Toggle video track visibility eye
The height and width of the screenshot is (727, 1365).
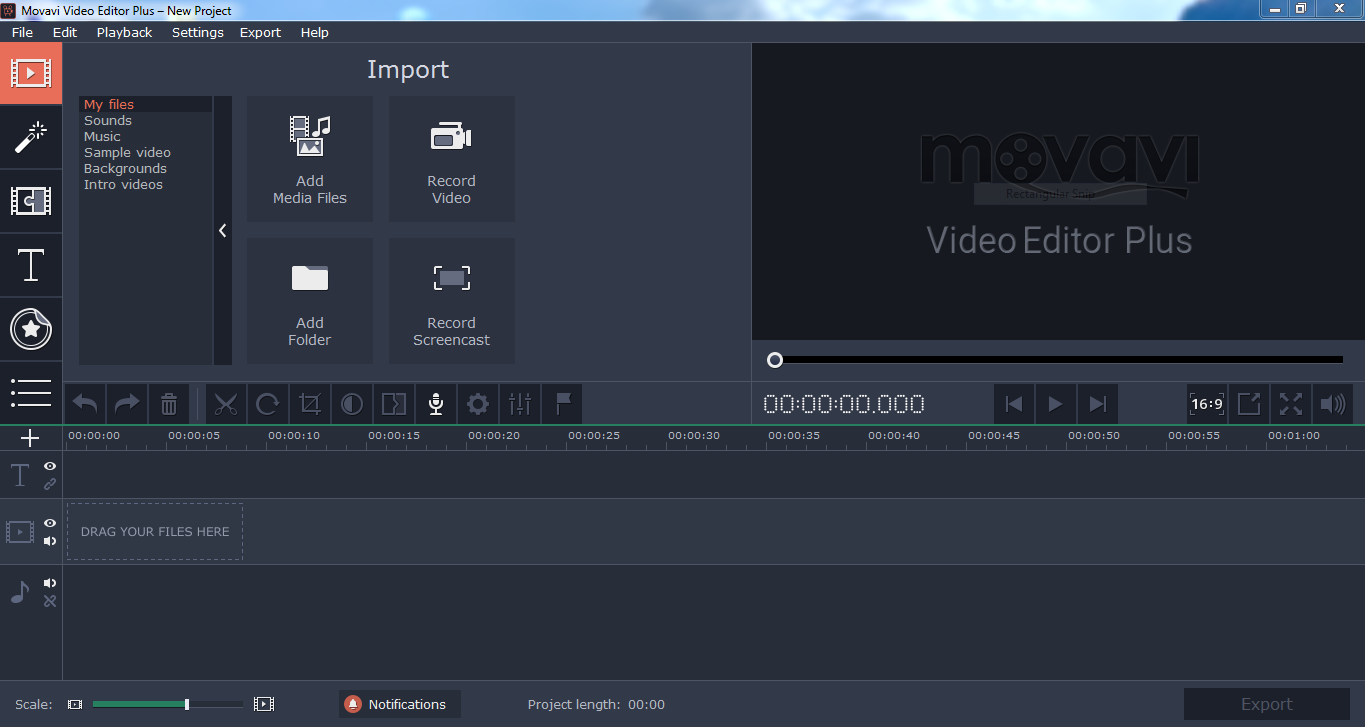pos(50,523)
